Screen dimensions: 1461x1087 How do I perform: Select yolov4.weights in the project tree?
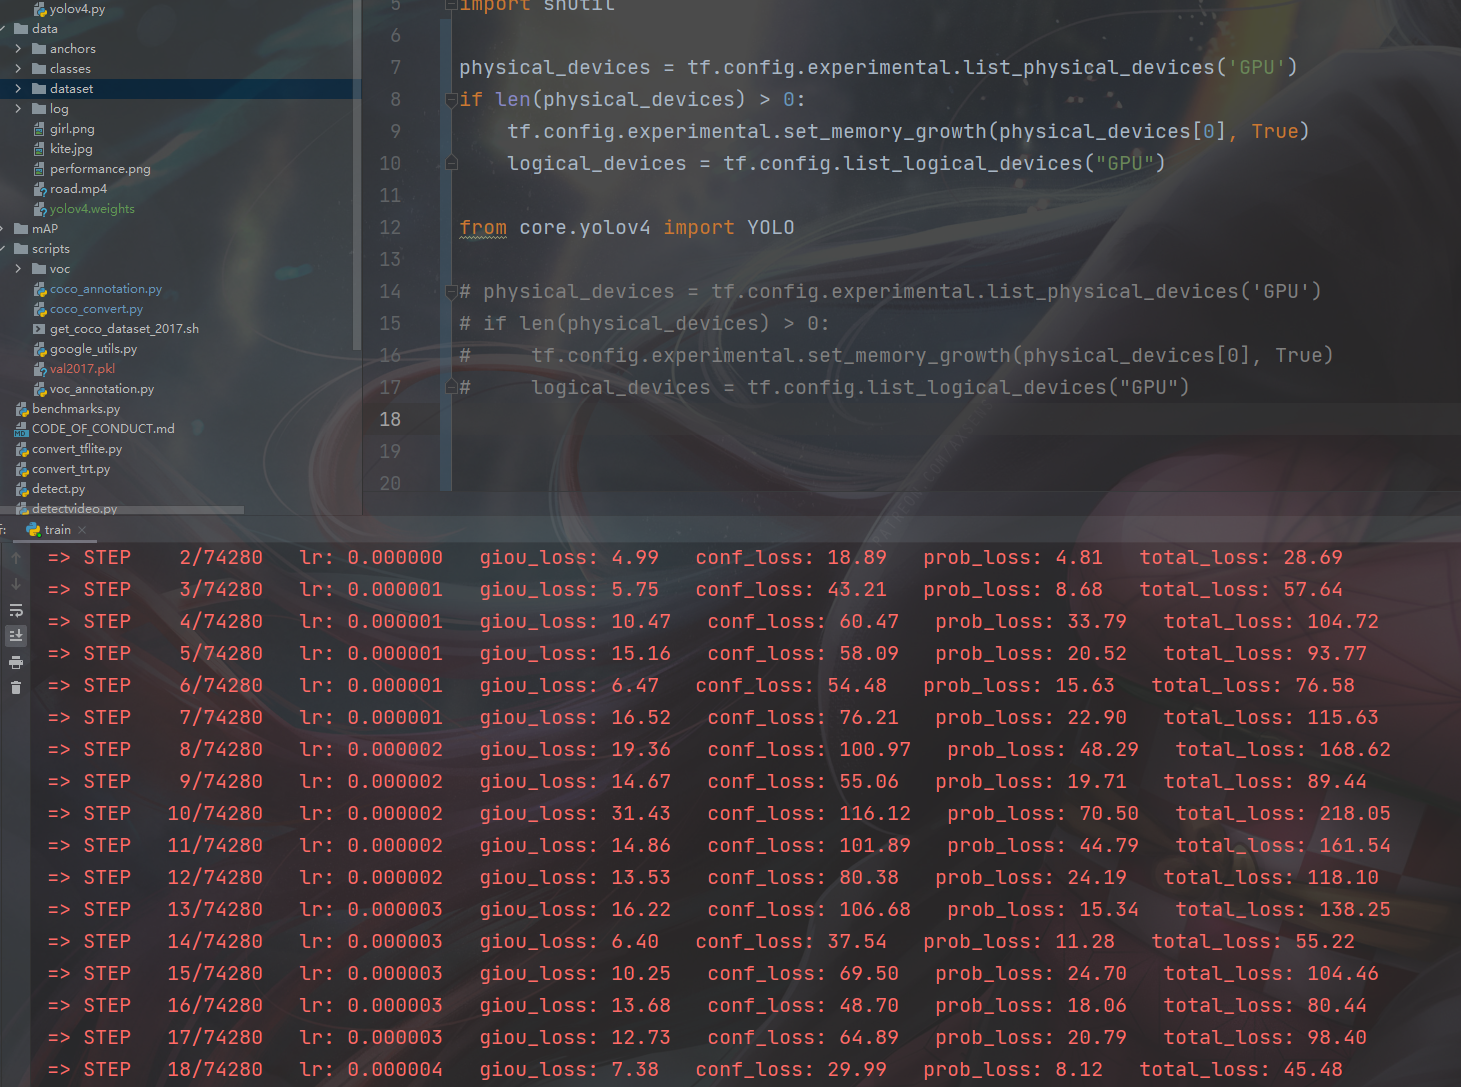90,208
